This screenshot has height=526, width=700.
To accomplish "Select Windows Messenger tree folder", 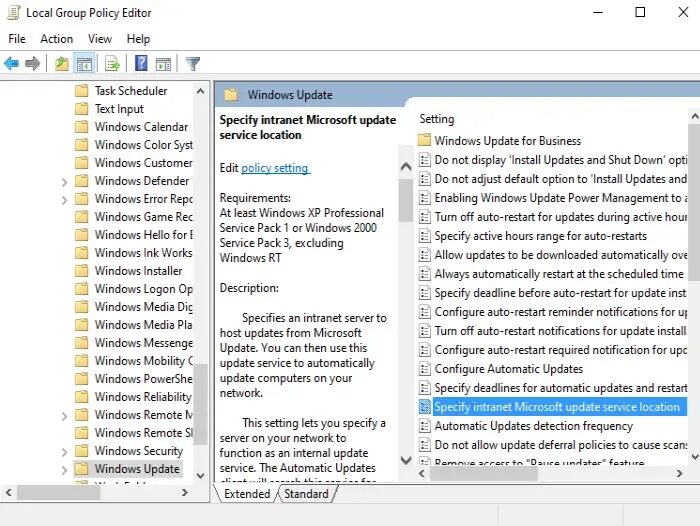I will 143,343.
